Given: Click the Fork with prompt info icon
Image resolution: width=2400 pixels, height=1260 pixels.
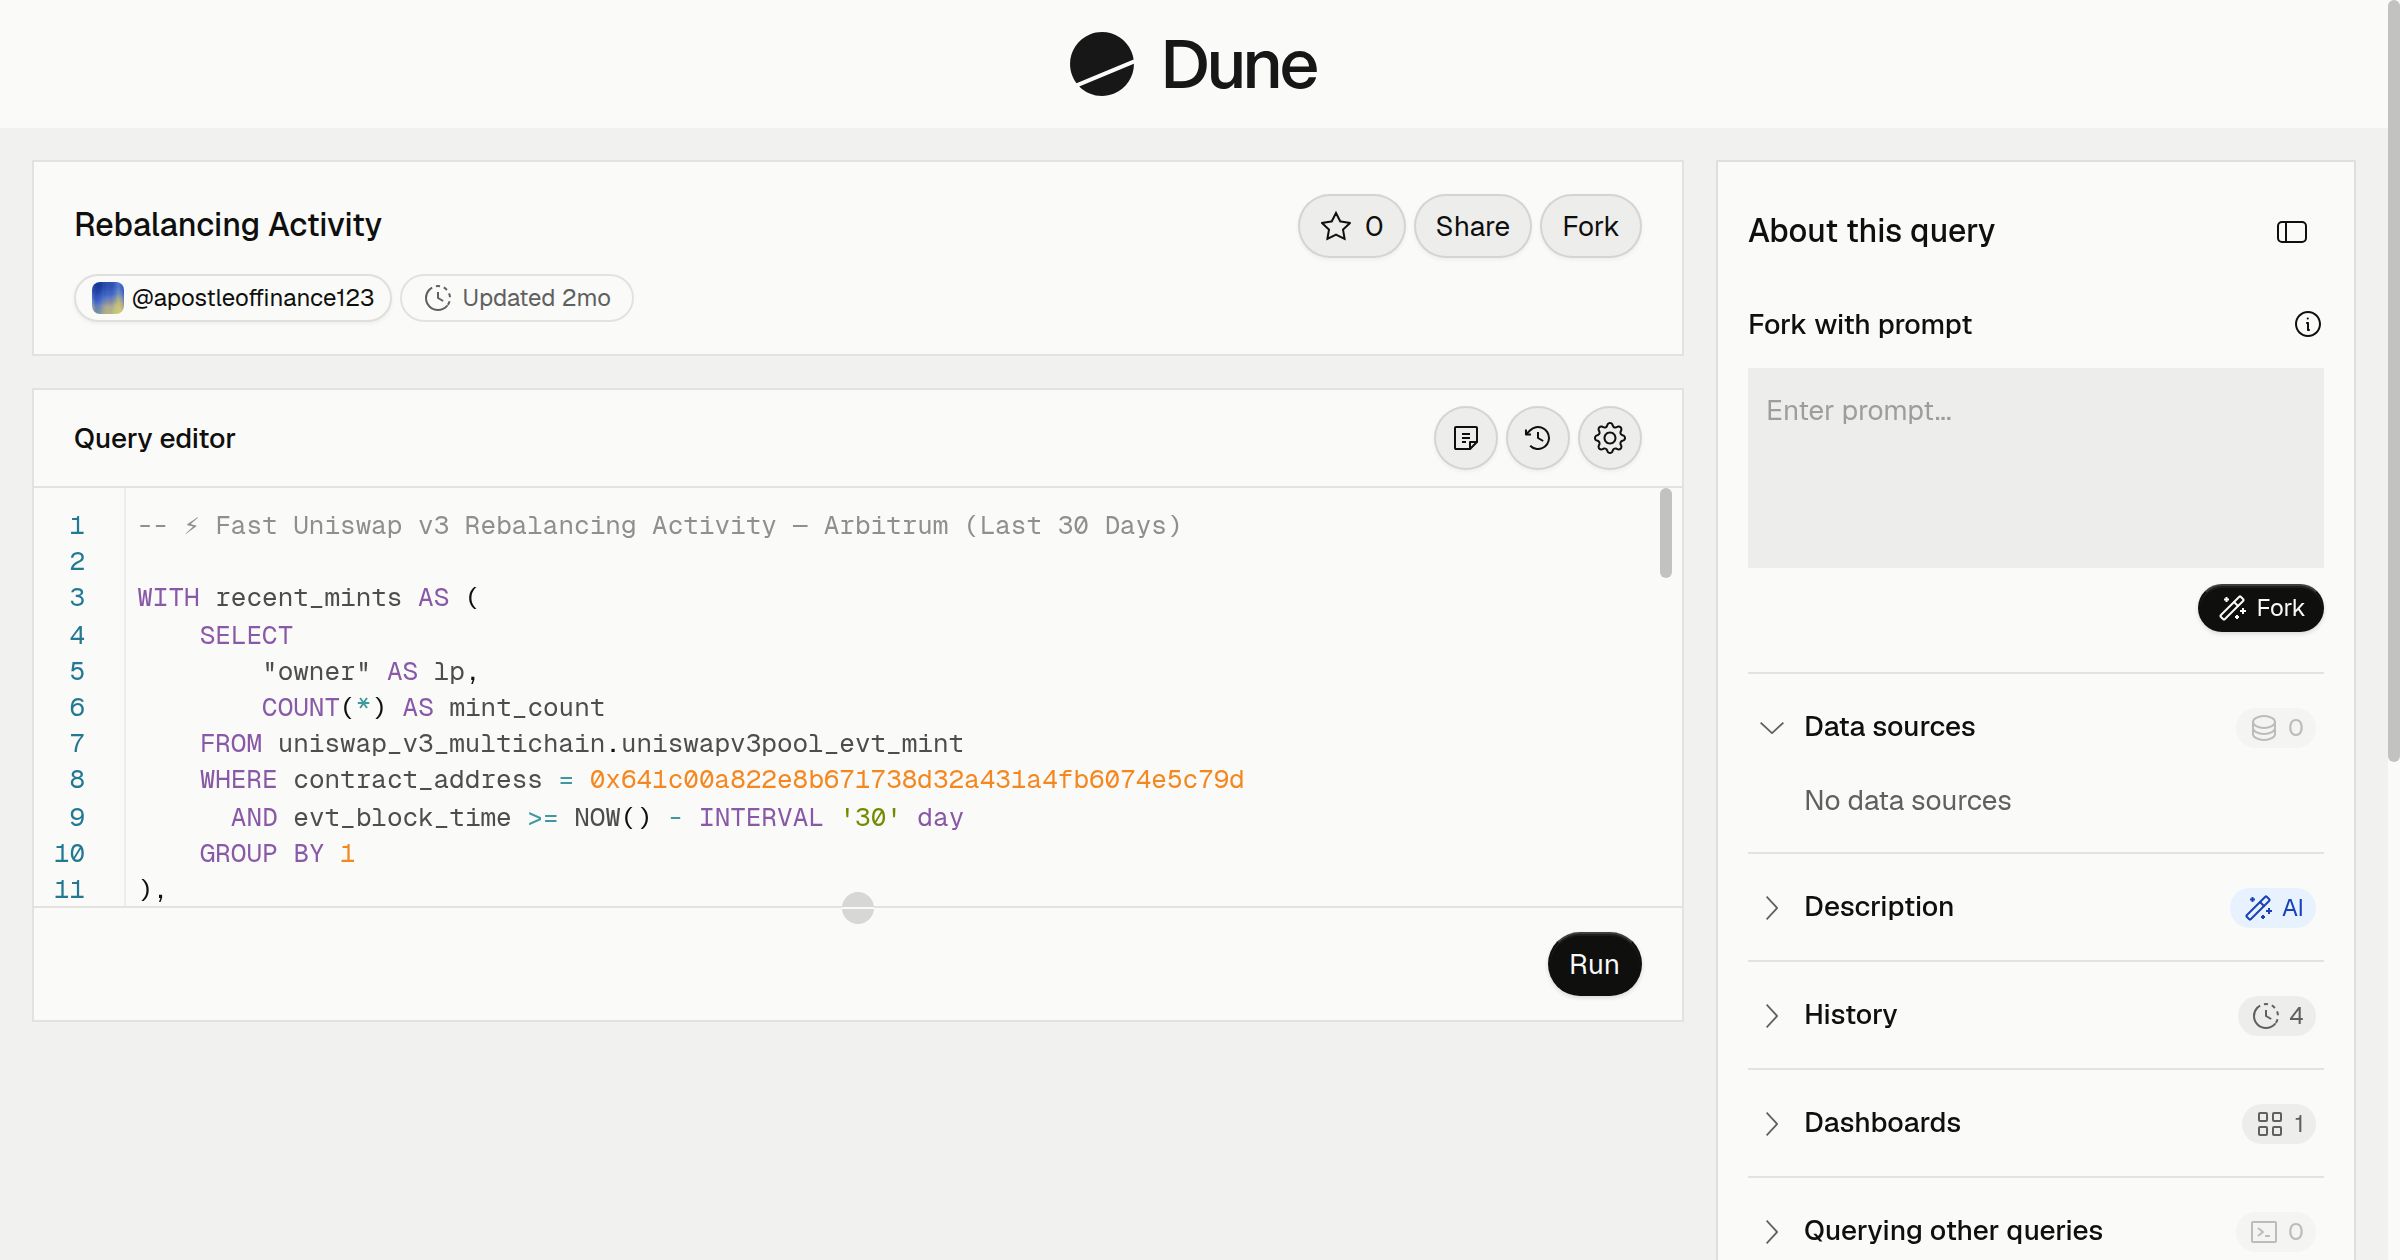Looking at the screenshot, I should tap(2308, 324).
